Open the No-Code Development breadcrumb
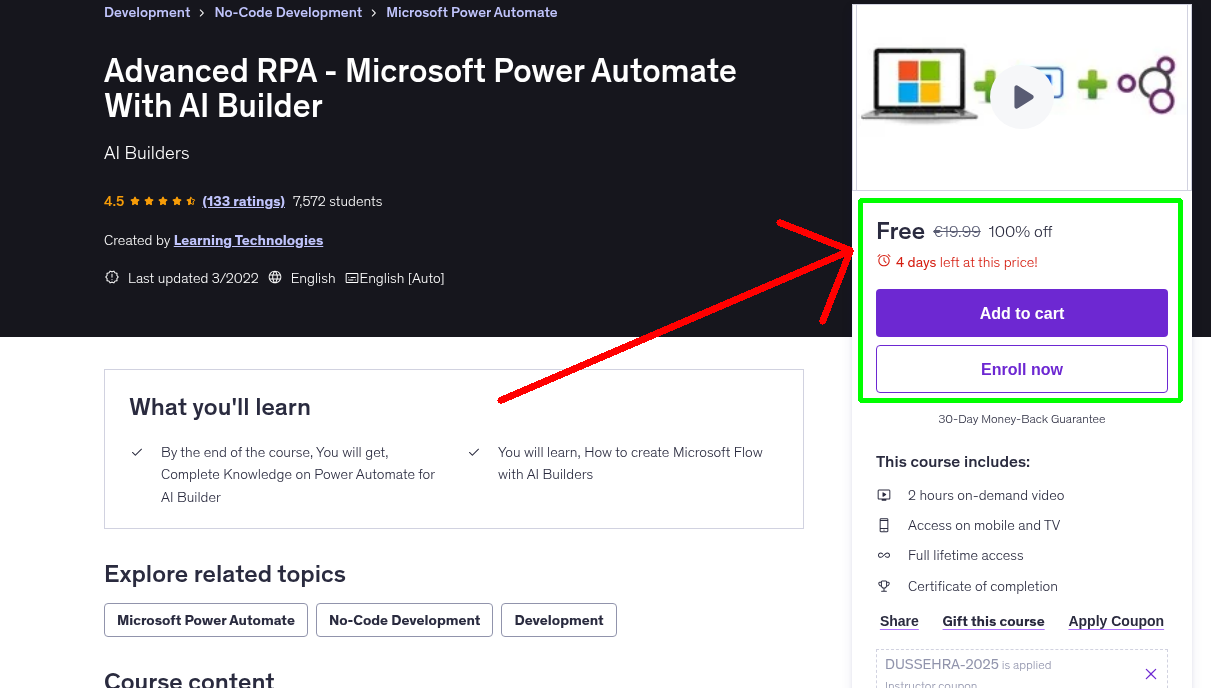 (x=288, y=12)
